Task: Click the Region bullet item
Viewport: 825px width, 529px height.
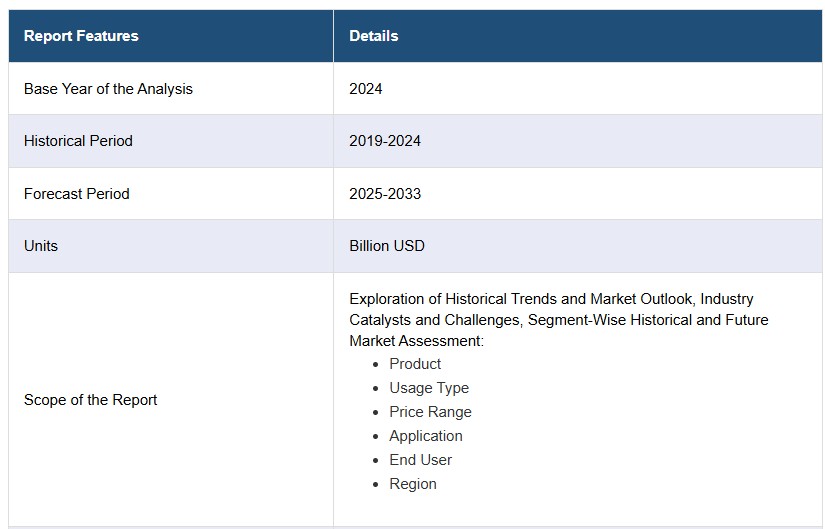Action: point(412,484)
